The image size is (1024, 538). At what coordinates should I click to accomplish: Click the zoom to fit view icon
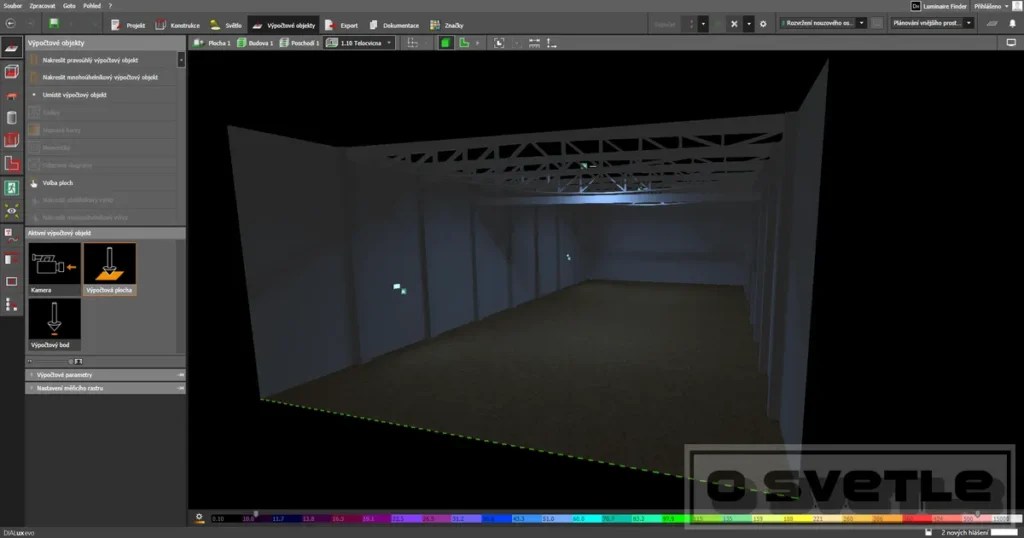pyautogui.click(x=499, y=43)
